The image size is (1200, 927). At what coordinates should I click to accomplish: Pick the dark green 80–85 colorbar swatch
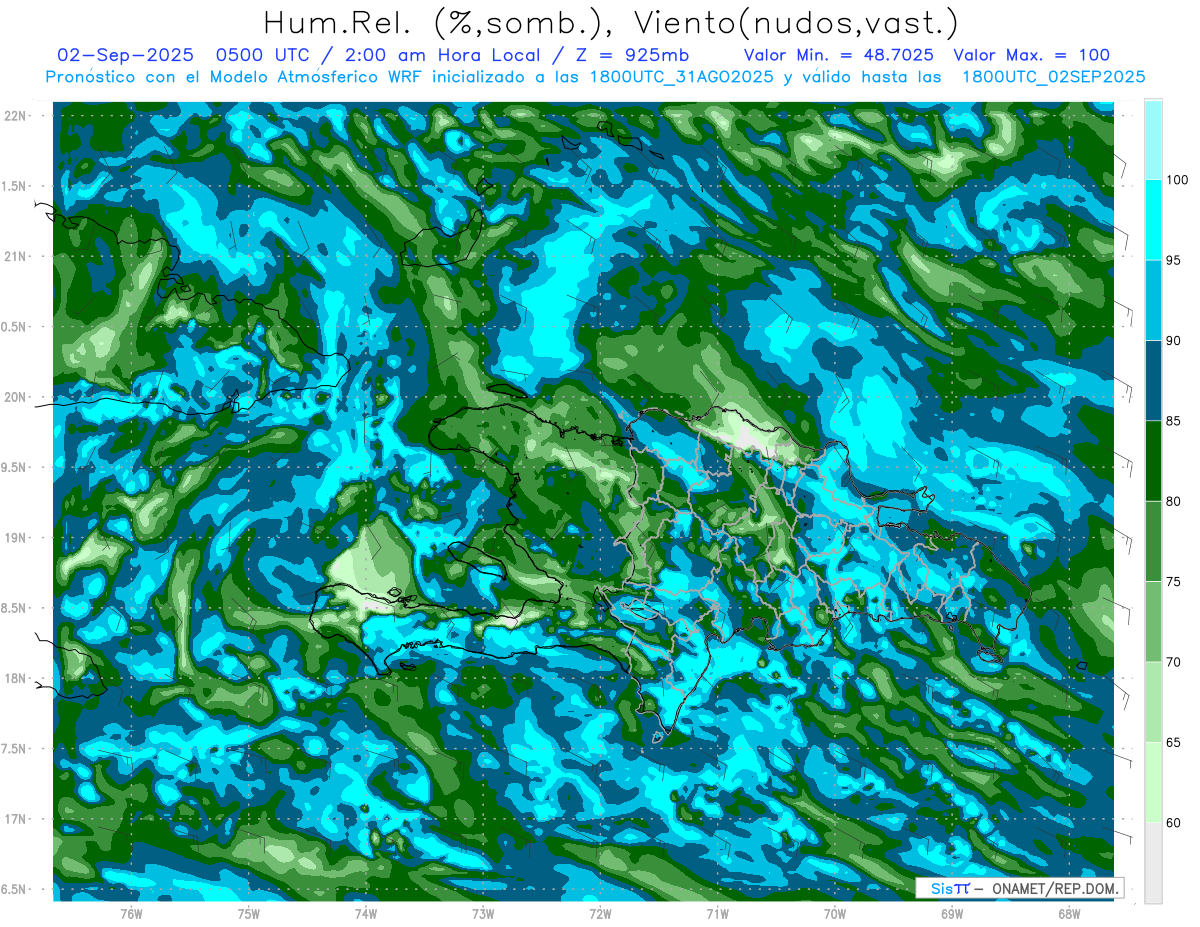(1153, 461)
